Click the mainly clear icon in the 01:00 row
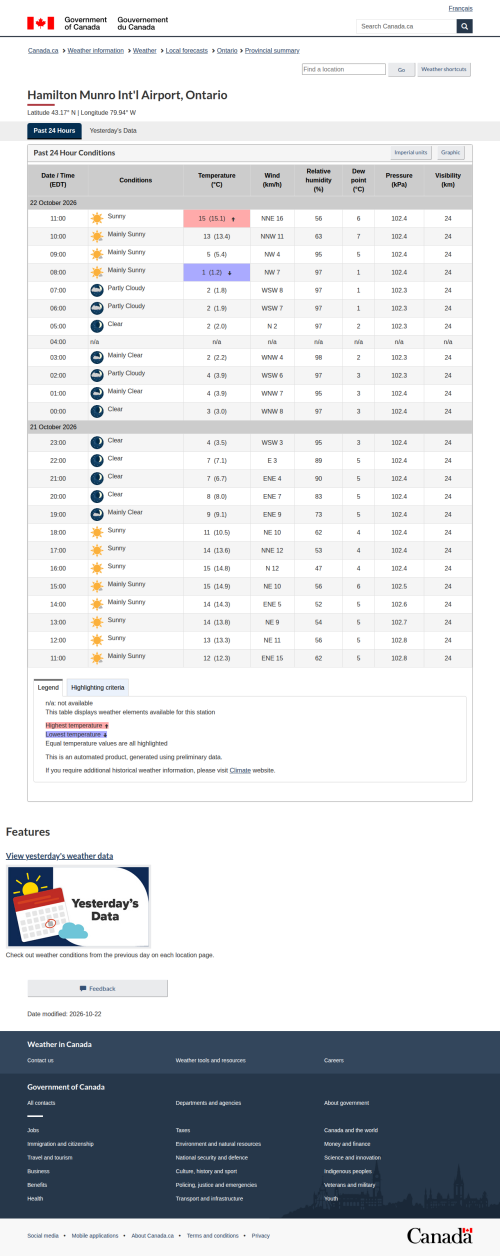Viewport: 500px width, 1256px height. 97,393
